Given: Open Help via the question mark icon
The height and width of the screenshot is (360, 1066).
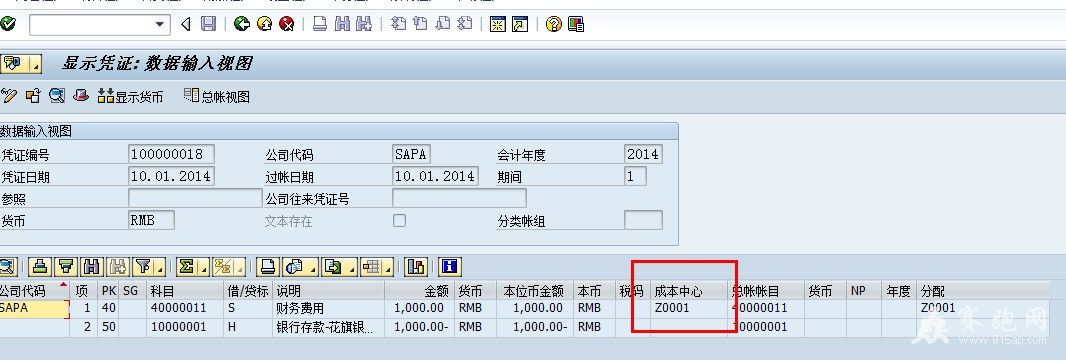Looking at the screenshot, I should (553, 24).
